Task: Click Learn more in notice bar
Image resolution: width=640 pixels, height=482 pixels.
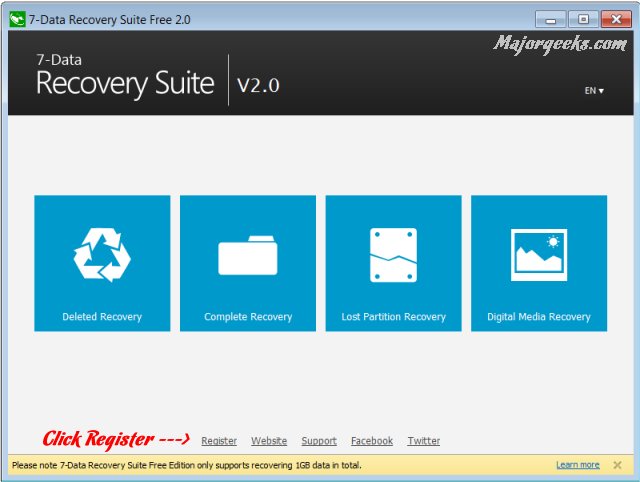Action: (x=578, y=465)
